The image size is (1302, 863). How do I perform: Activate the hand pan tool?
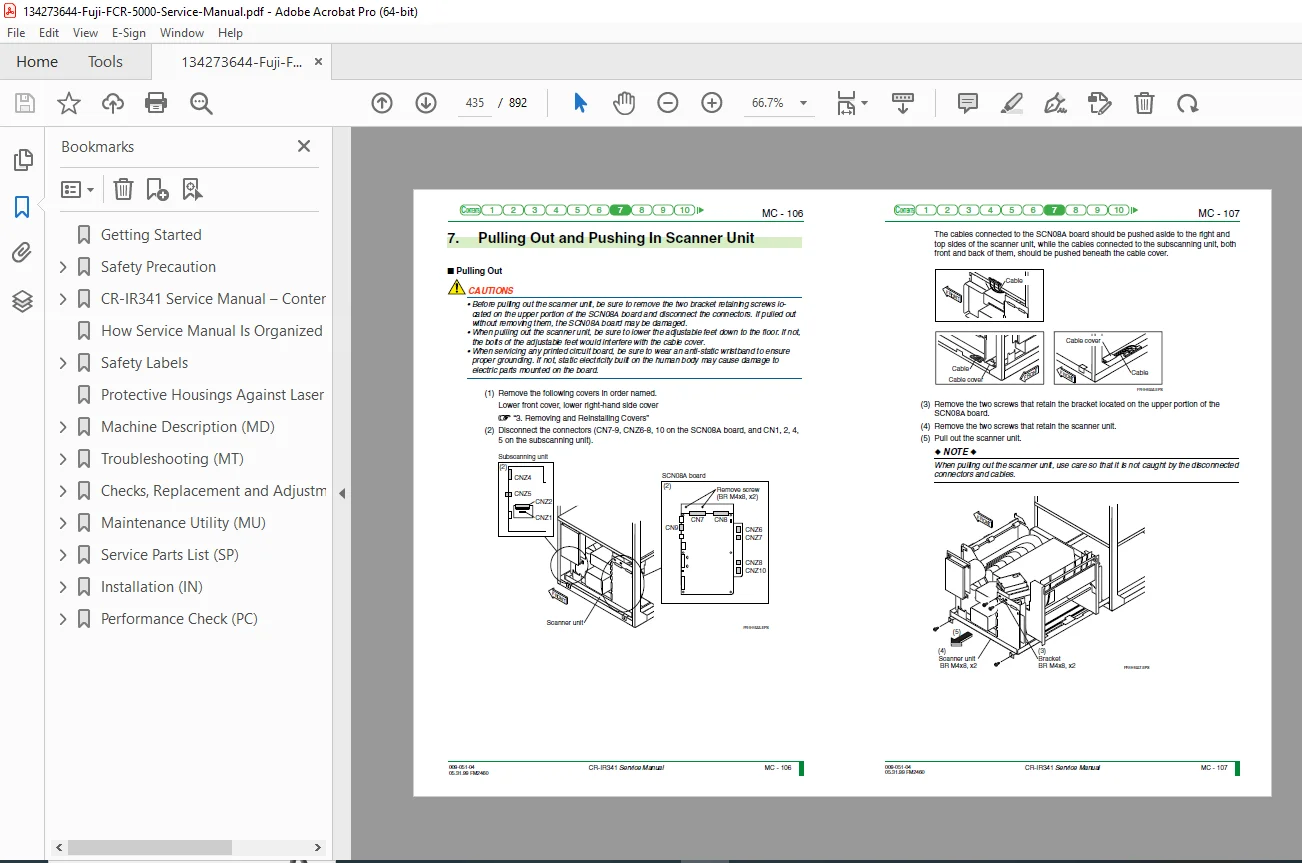click(624, 103)
